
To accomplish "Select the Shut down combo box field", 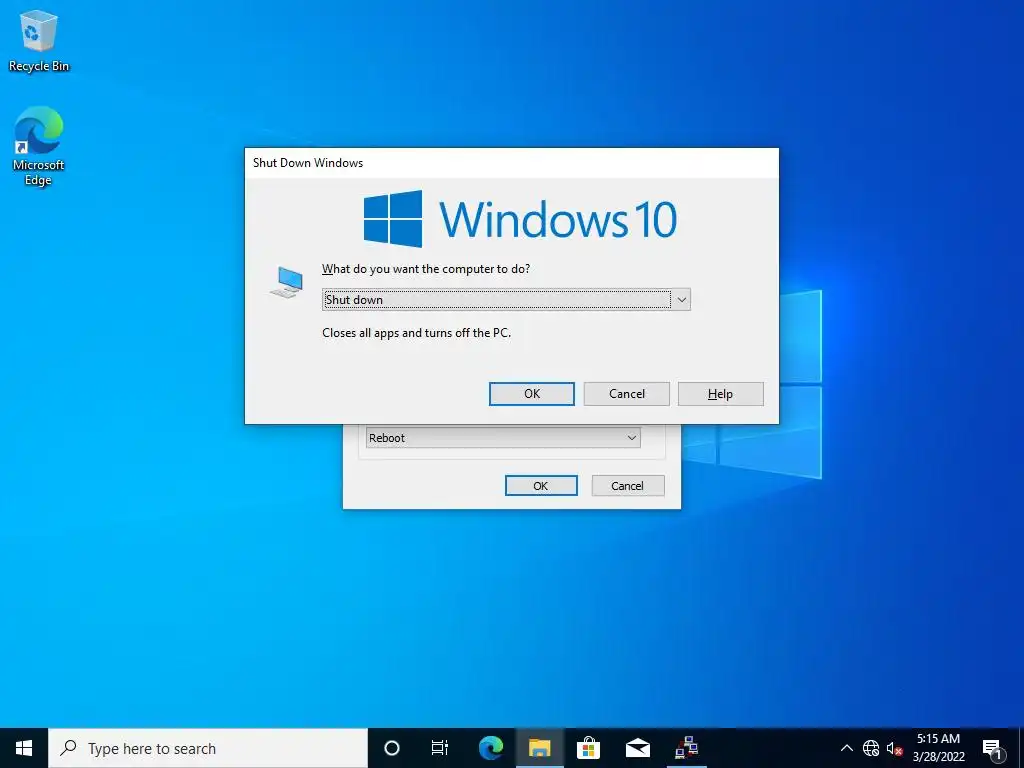I will (506, 300).
